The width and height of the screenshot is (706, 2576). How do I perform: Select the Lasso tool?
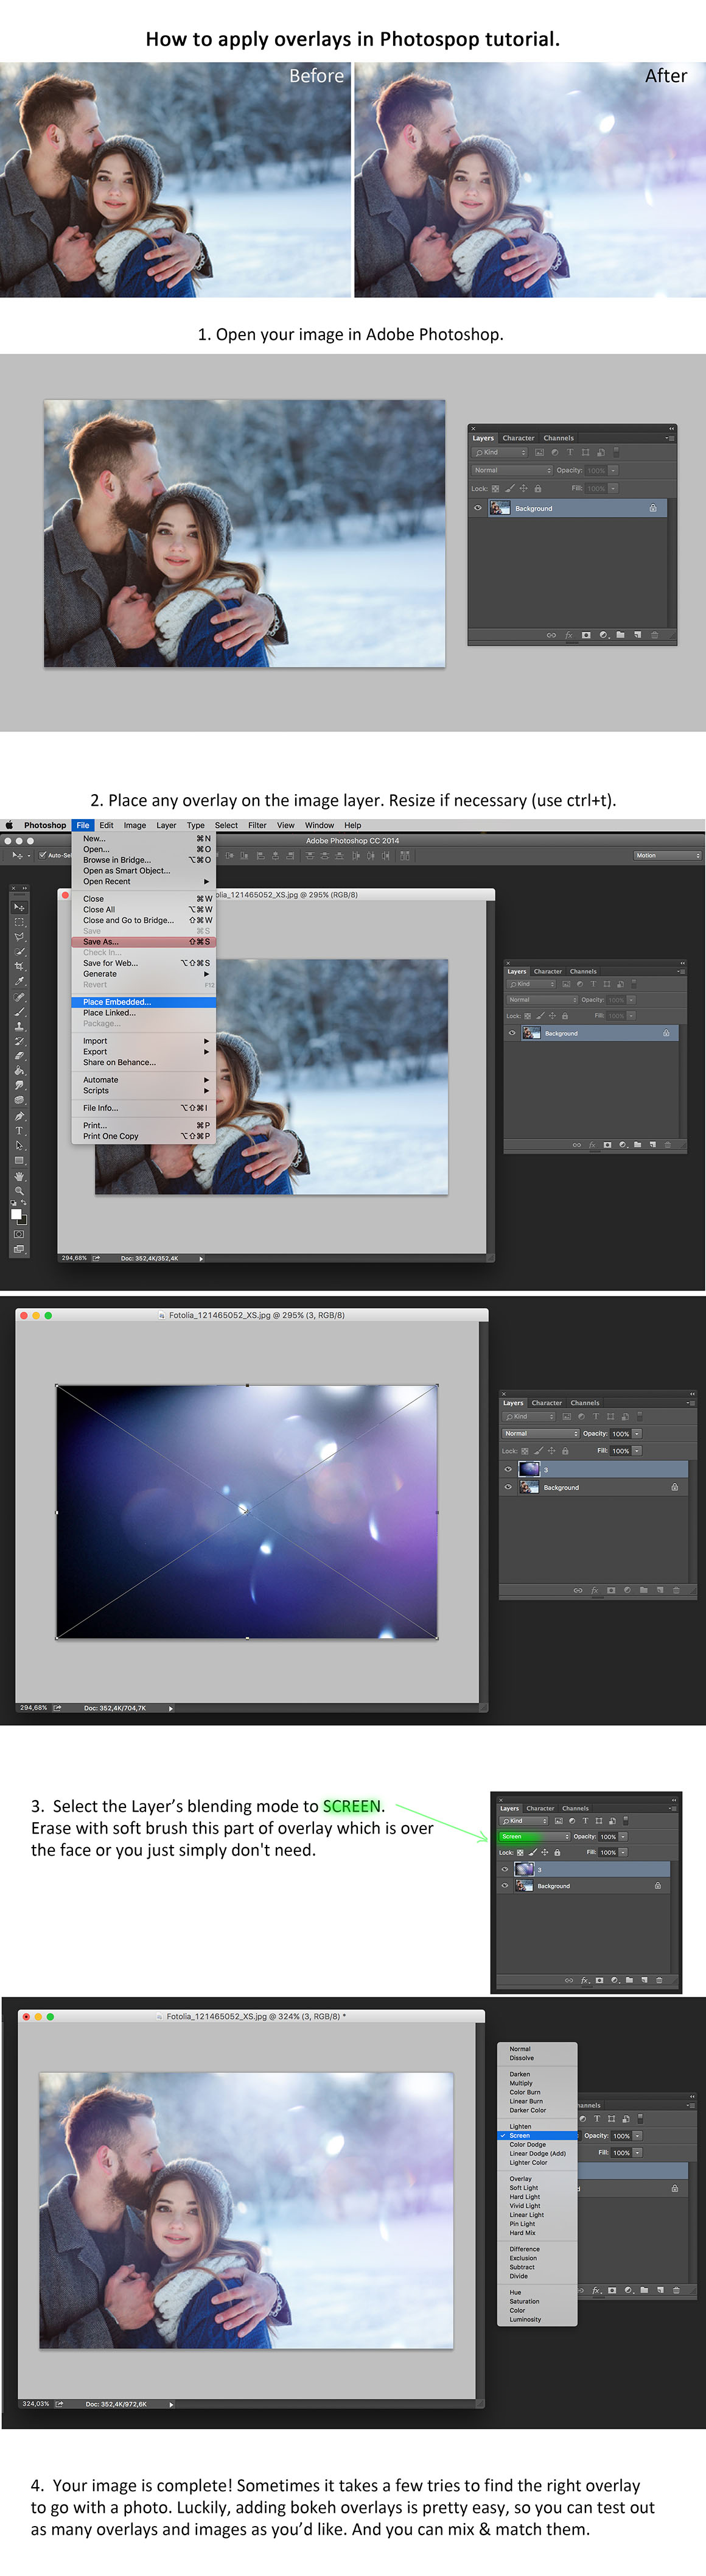tap(18, 937)
